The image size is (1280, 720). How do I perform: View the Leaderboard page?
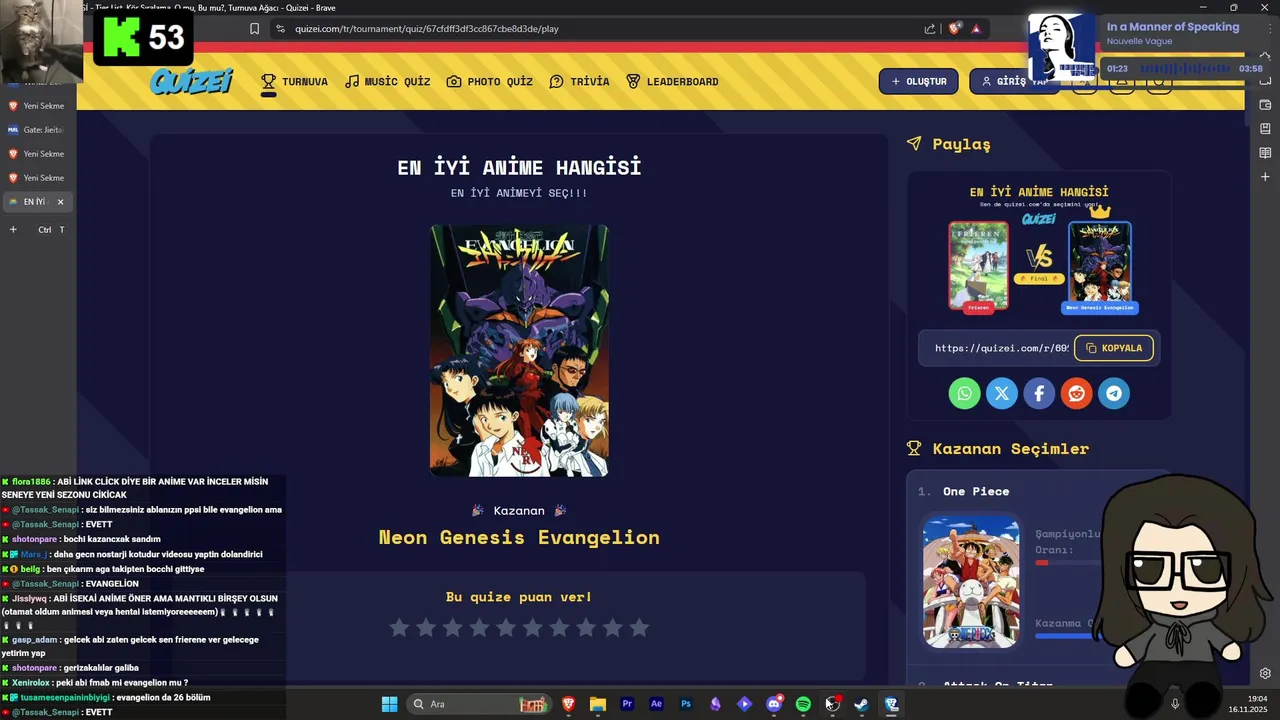click(x=672, y=82)
